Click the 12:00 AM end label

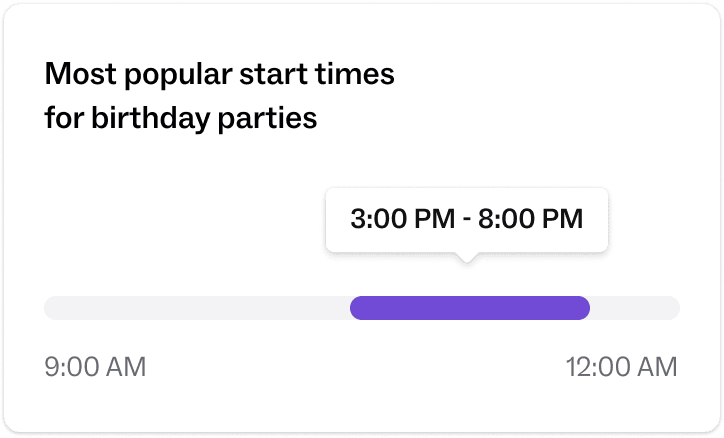[621, 367]
